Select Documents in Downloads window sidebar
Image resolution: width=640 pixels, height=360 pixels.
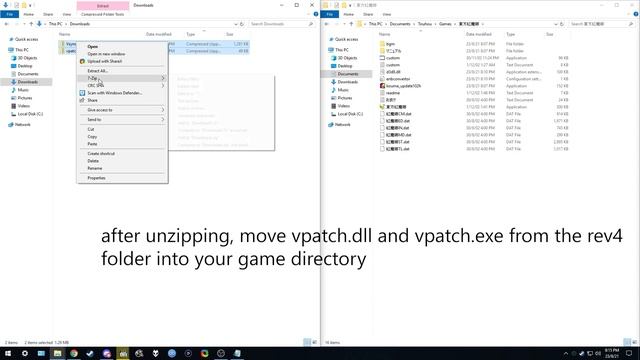click(x=28, y=74)
